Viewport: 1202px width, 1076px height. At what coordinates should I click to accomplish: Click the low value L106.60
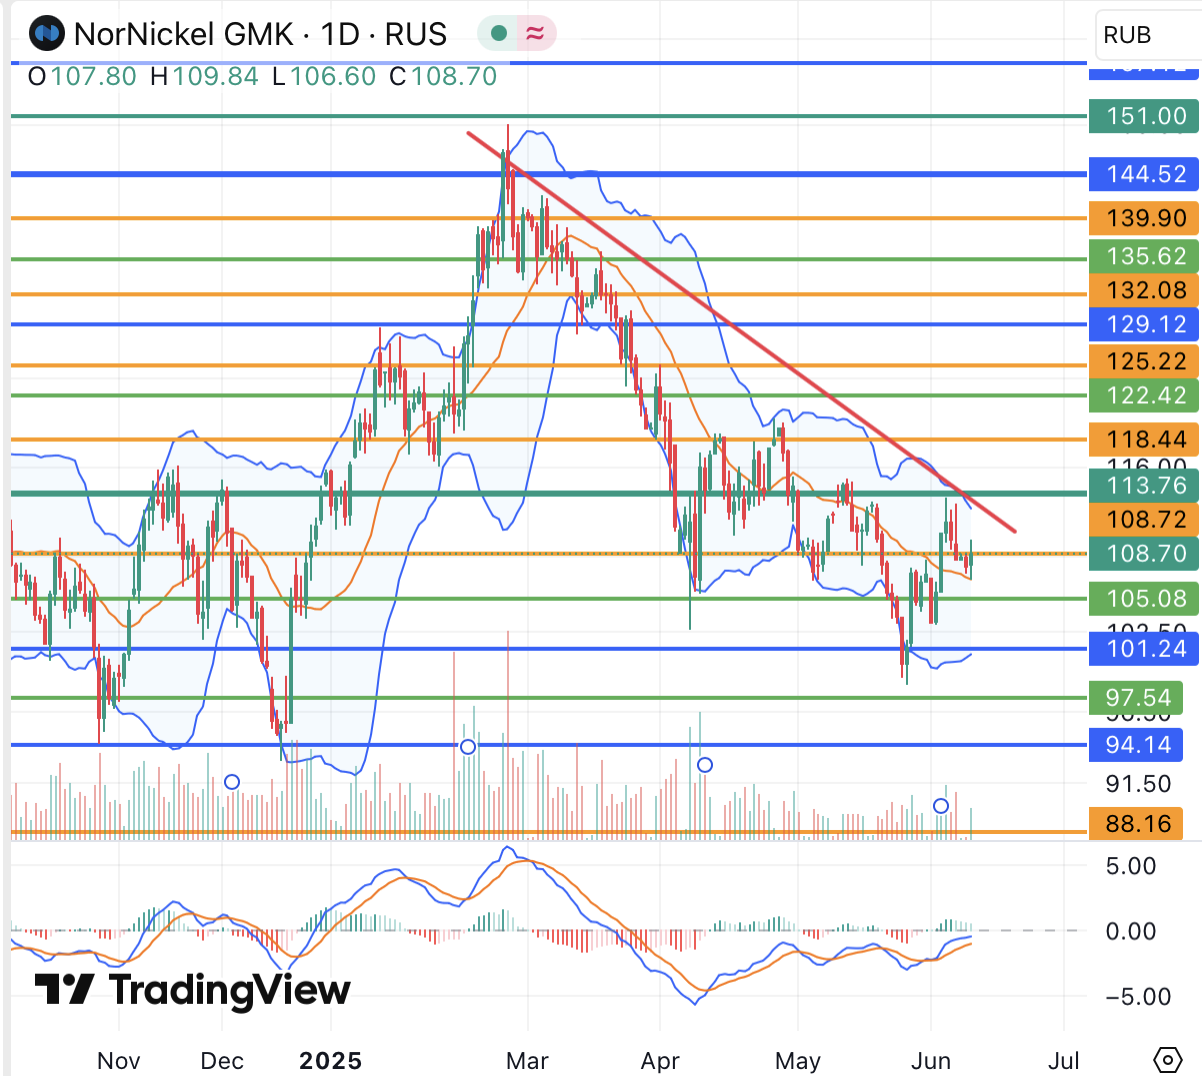[x=324, y=76]
